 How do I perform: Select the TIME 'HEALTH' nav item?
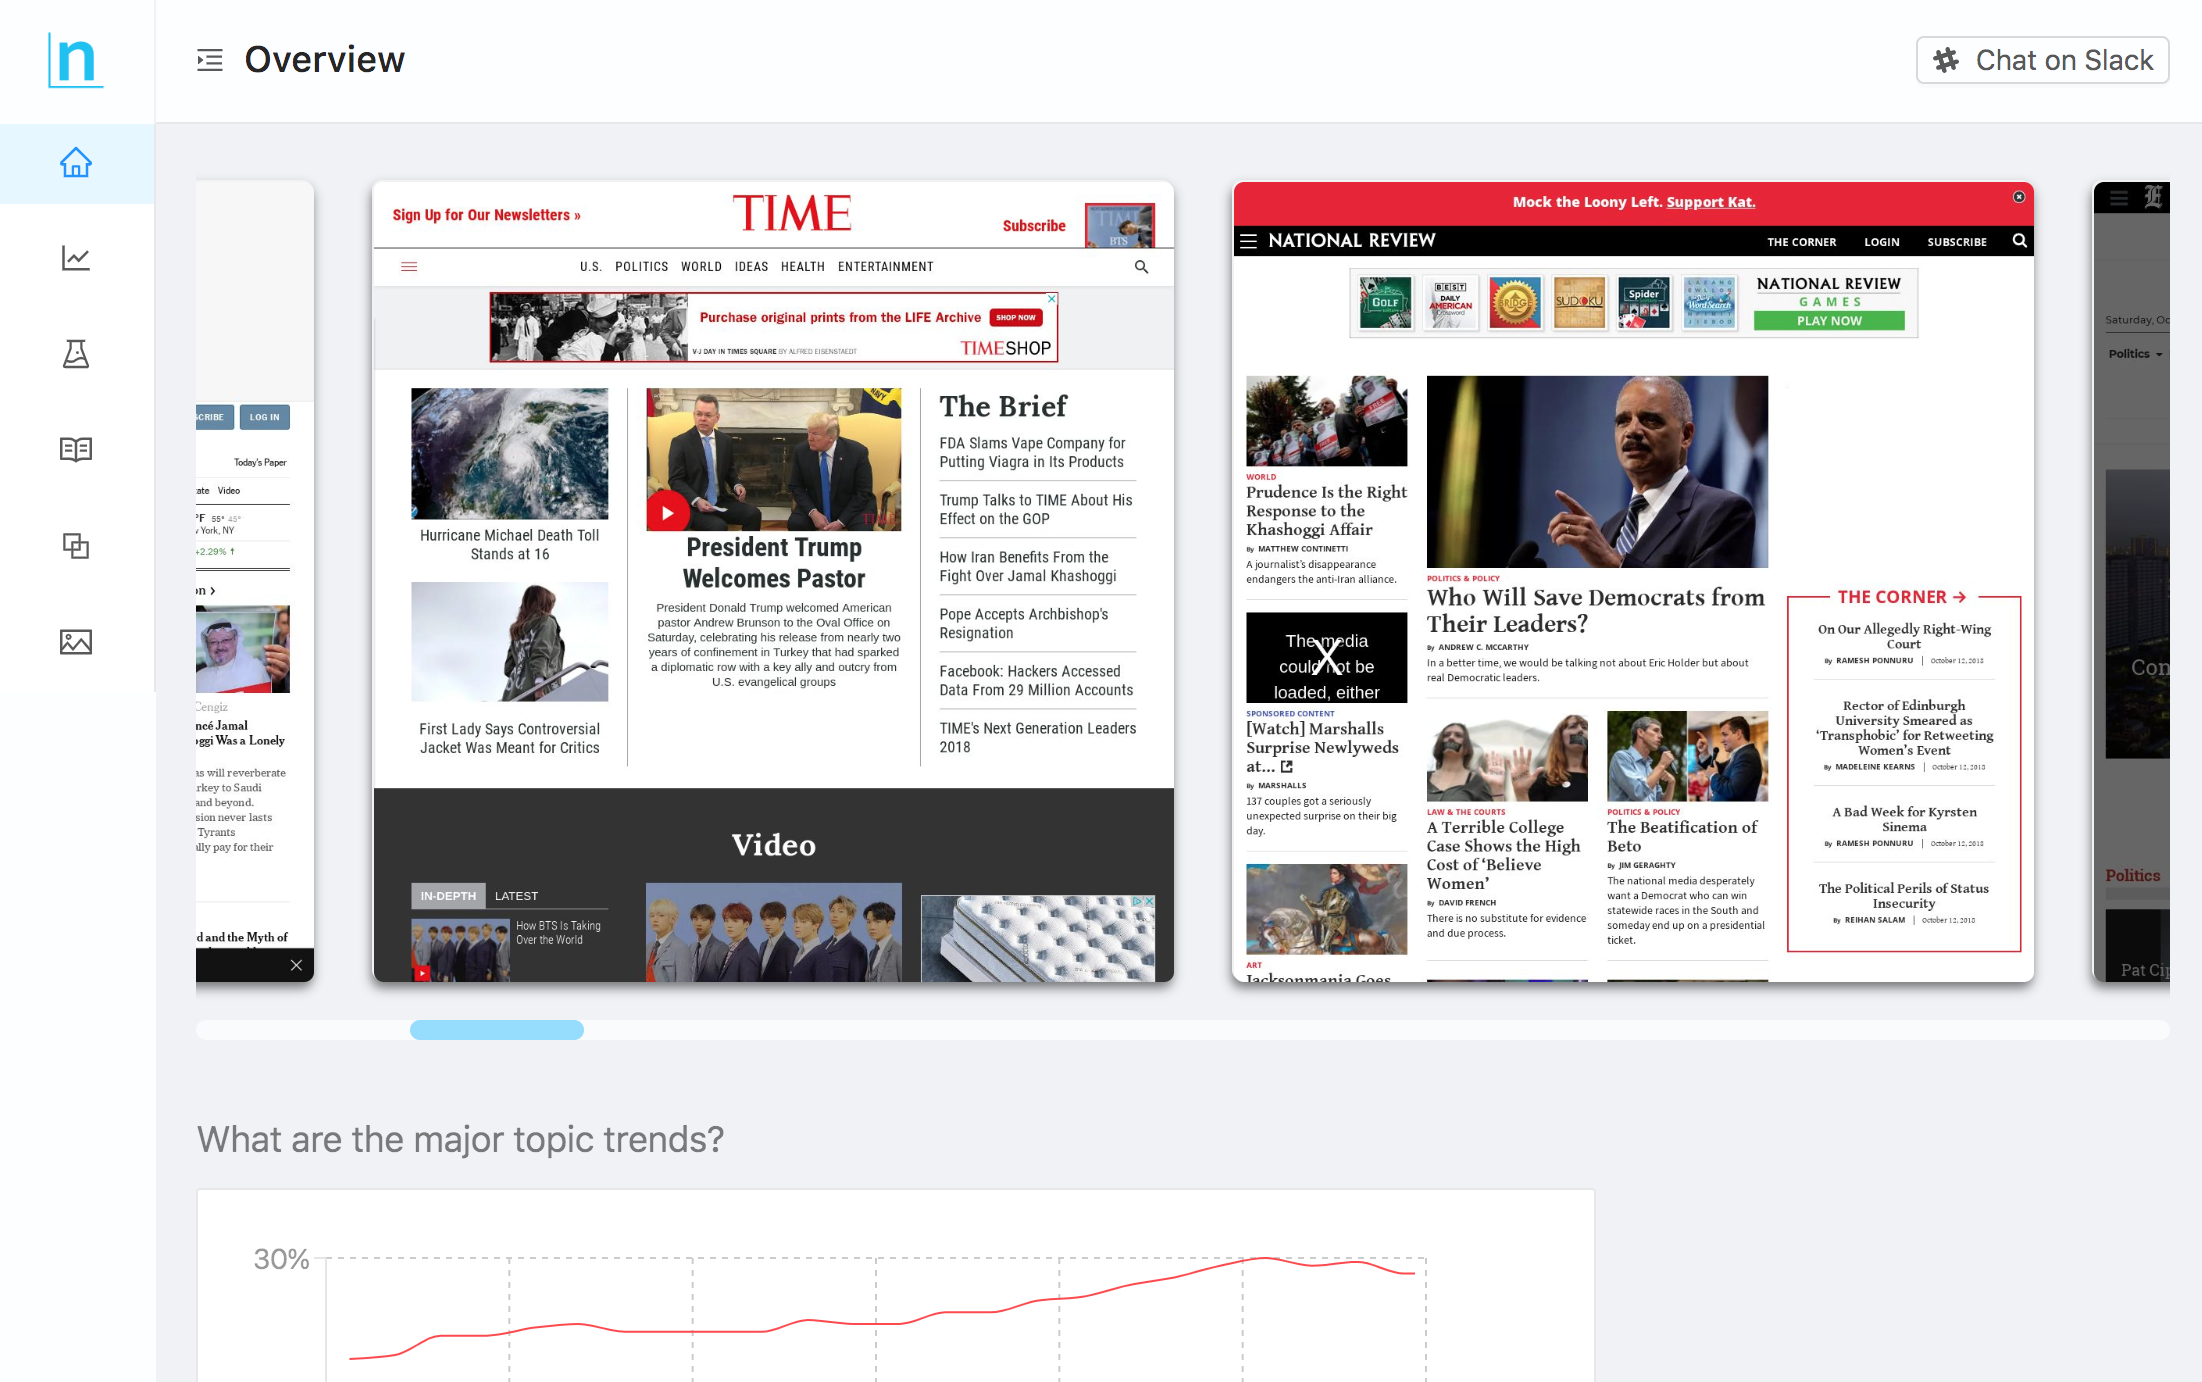(803, 267)
